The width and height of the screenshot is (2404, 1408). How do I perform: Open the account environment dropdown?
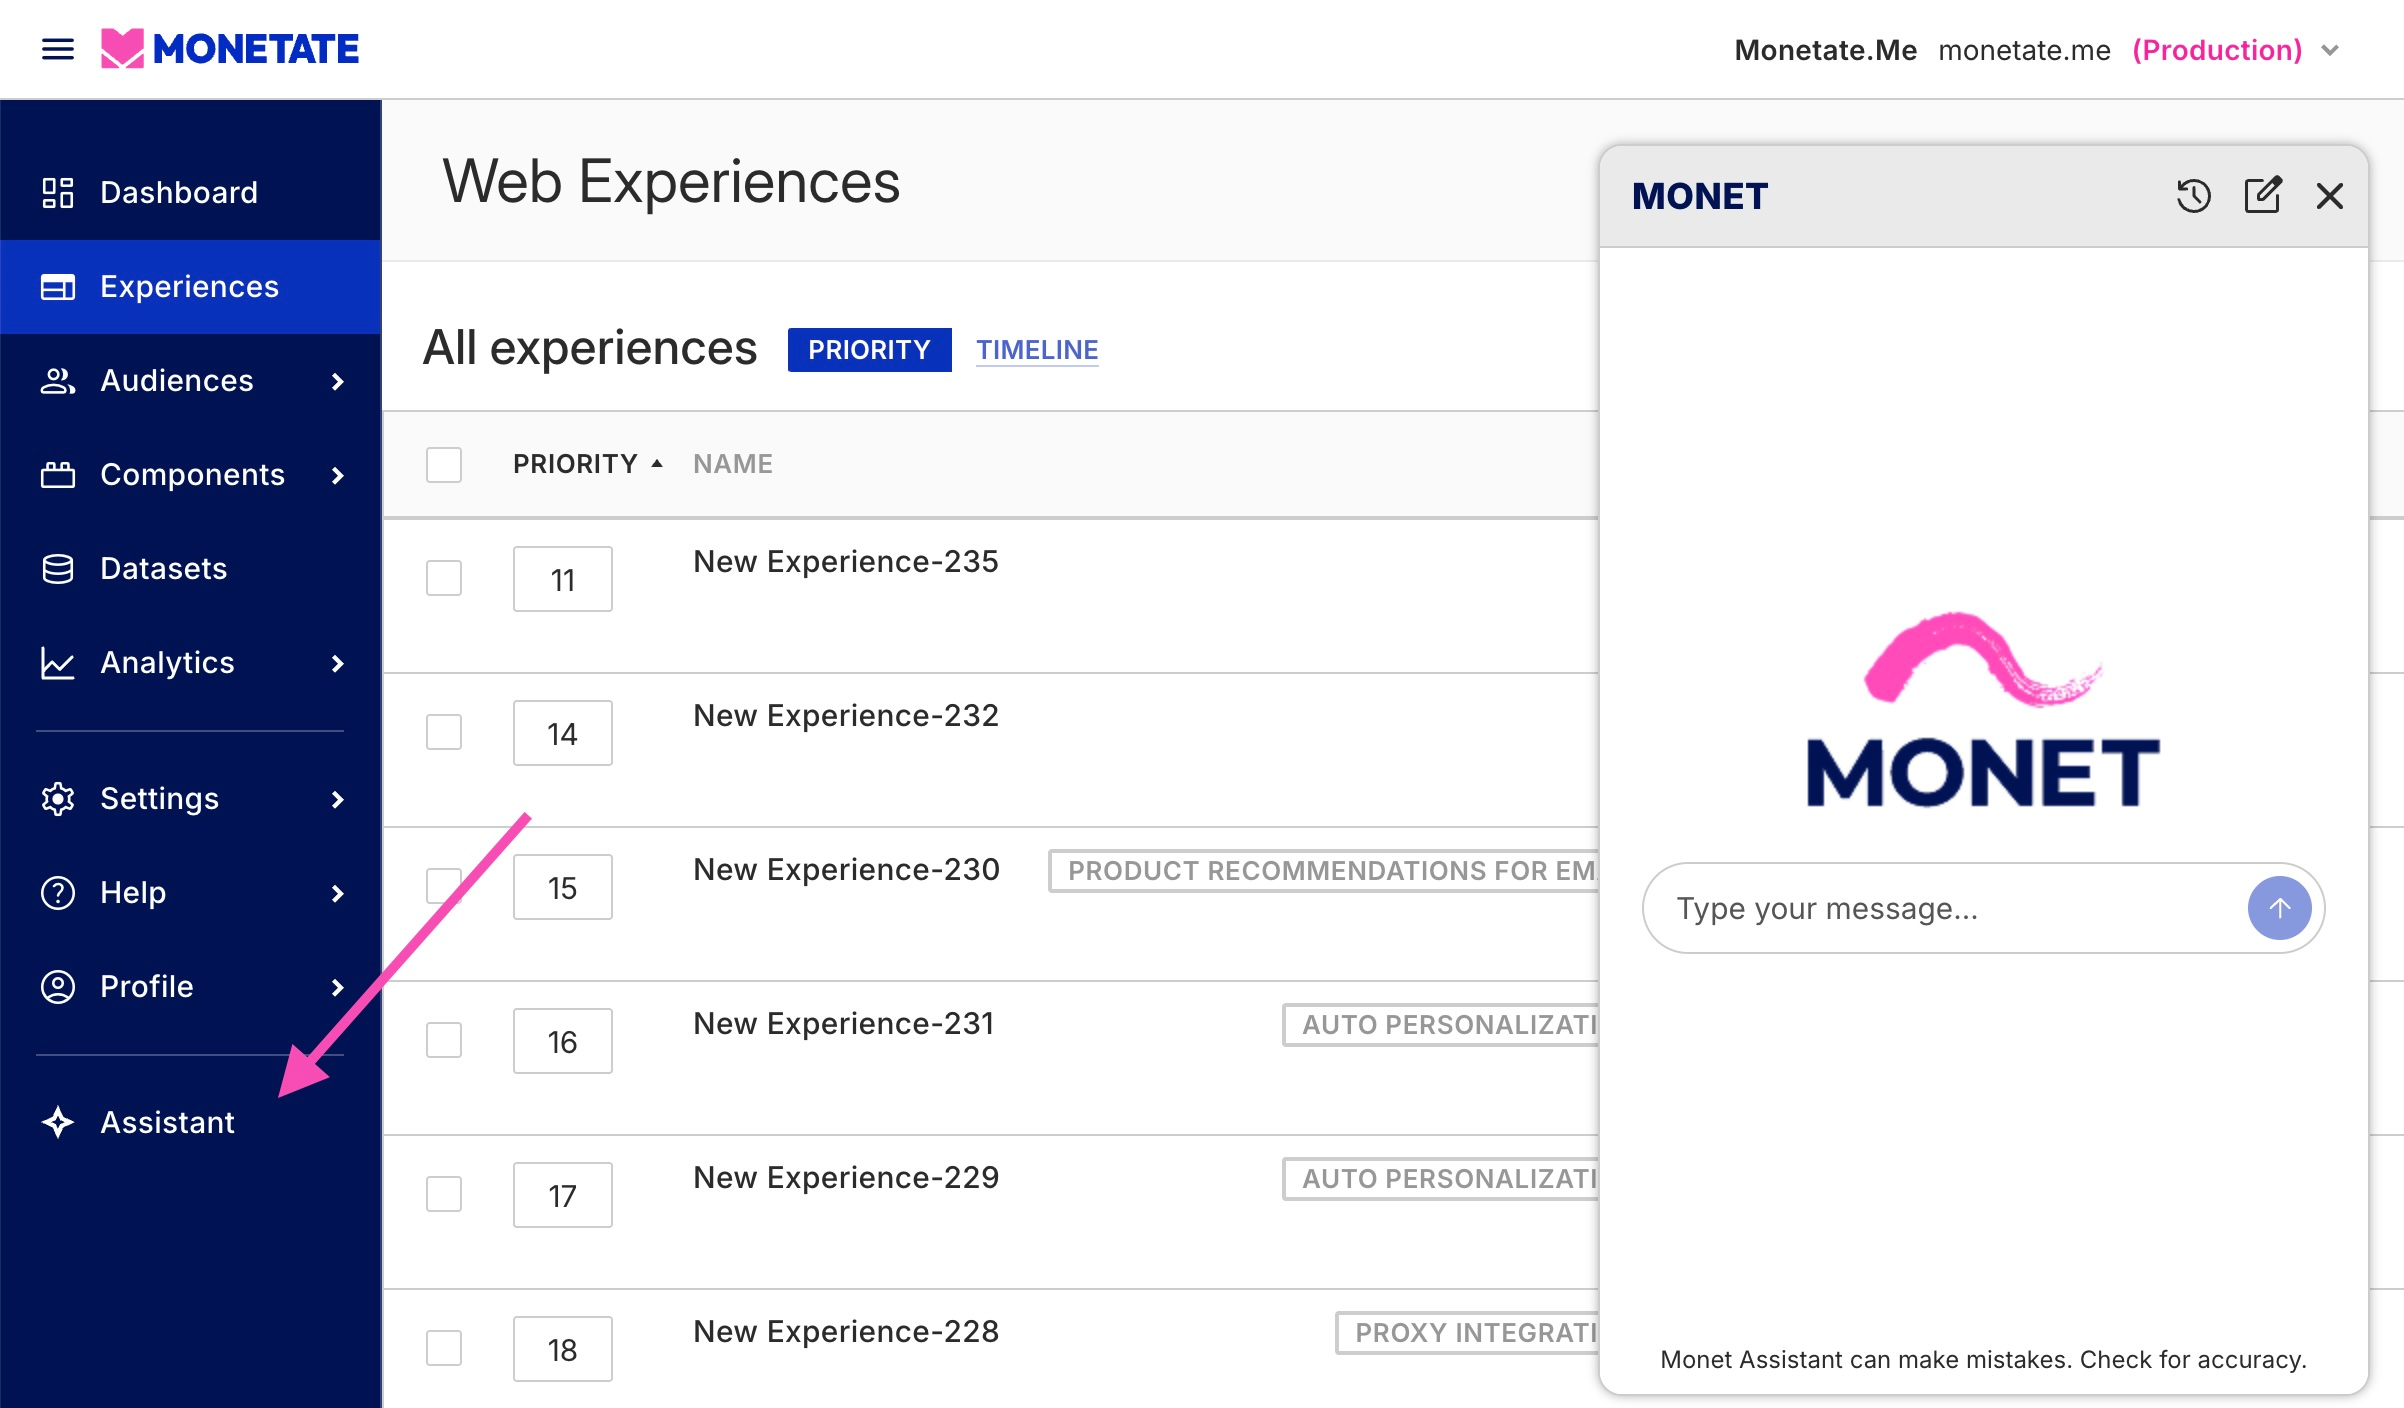2330,50
